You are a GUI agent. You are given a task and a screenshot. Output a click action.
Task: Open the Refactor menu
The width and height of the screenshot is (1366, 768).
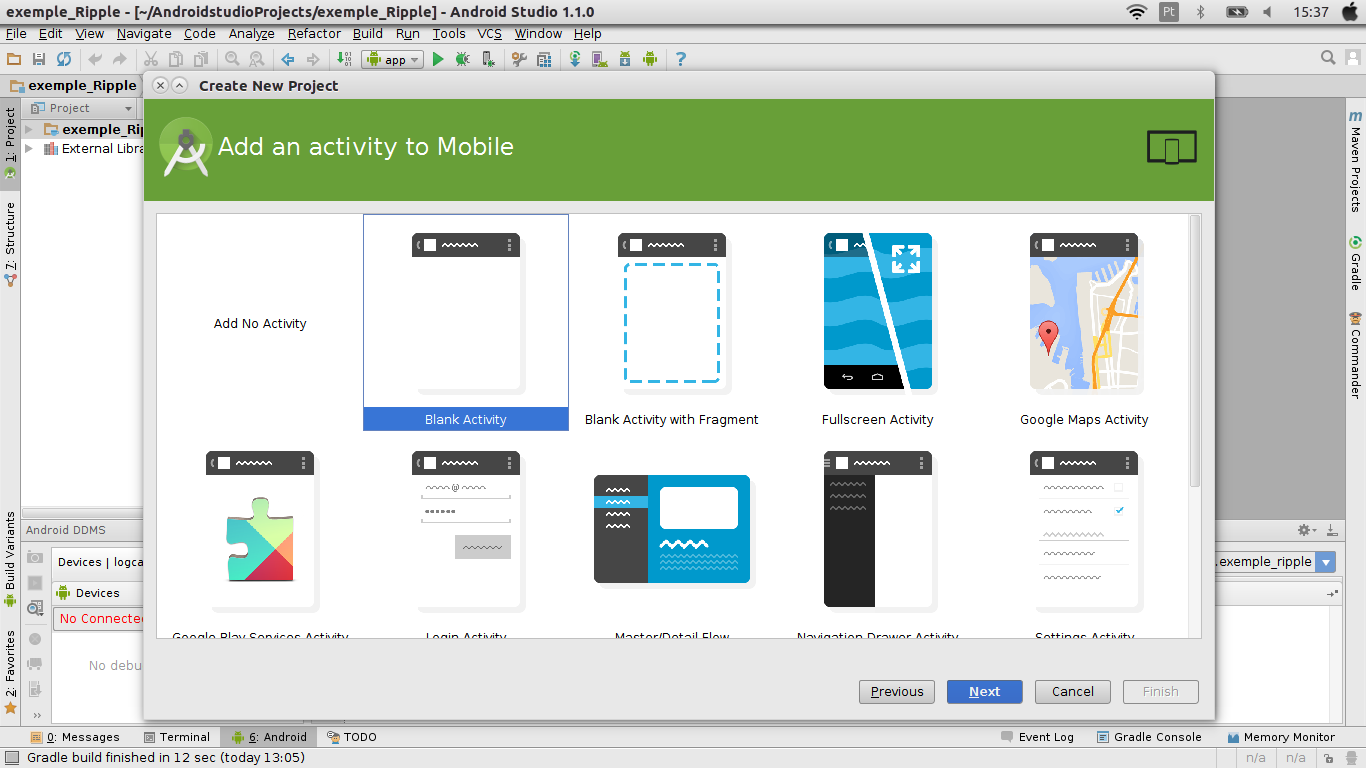314,33
